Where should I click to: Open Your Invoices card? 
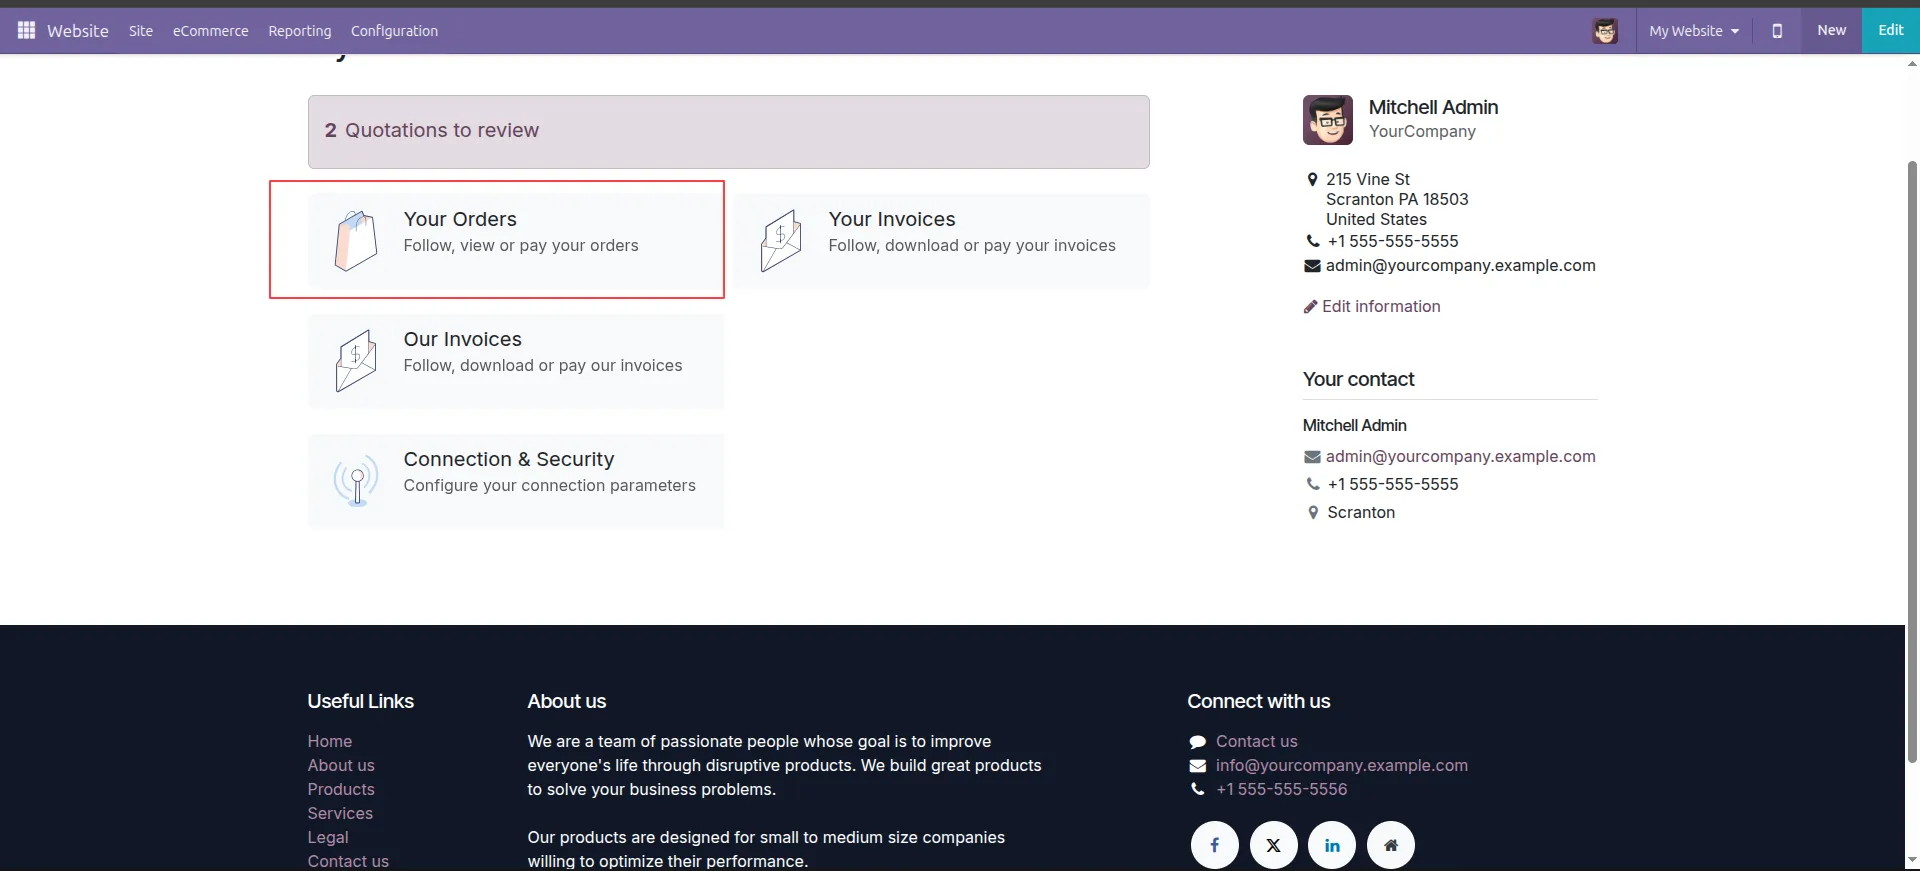(941, 241)
